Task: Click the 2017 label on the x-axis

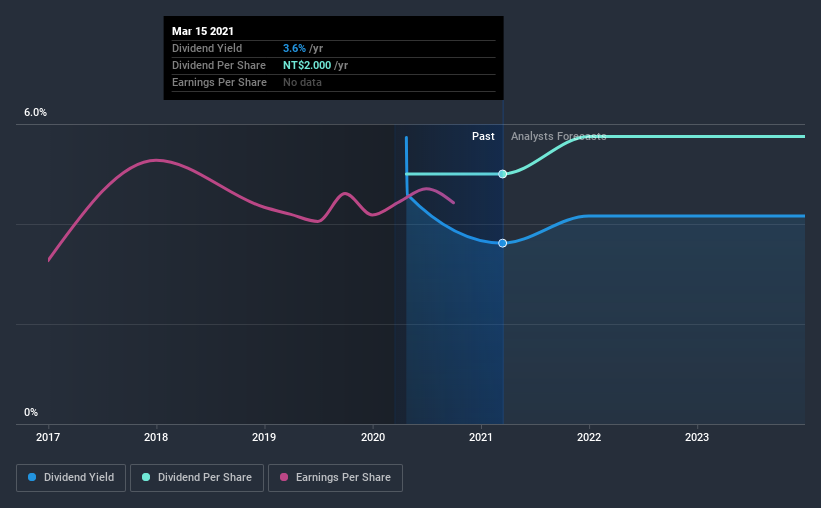Action: [48, 437]
